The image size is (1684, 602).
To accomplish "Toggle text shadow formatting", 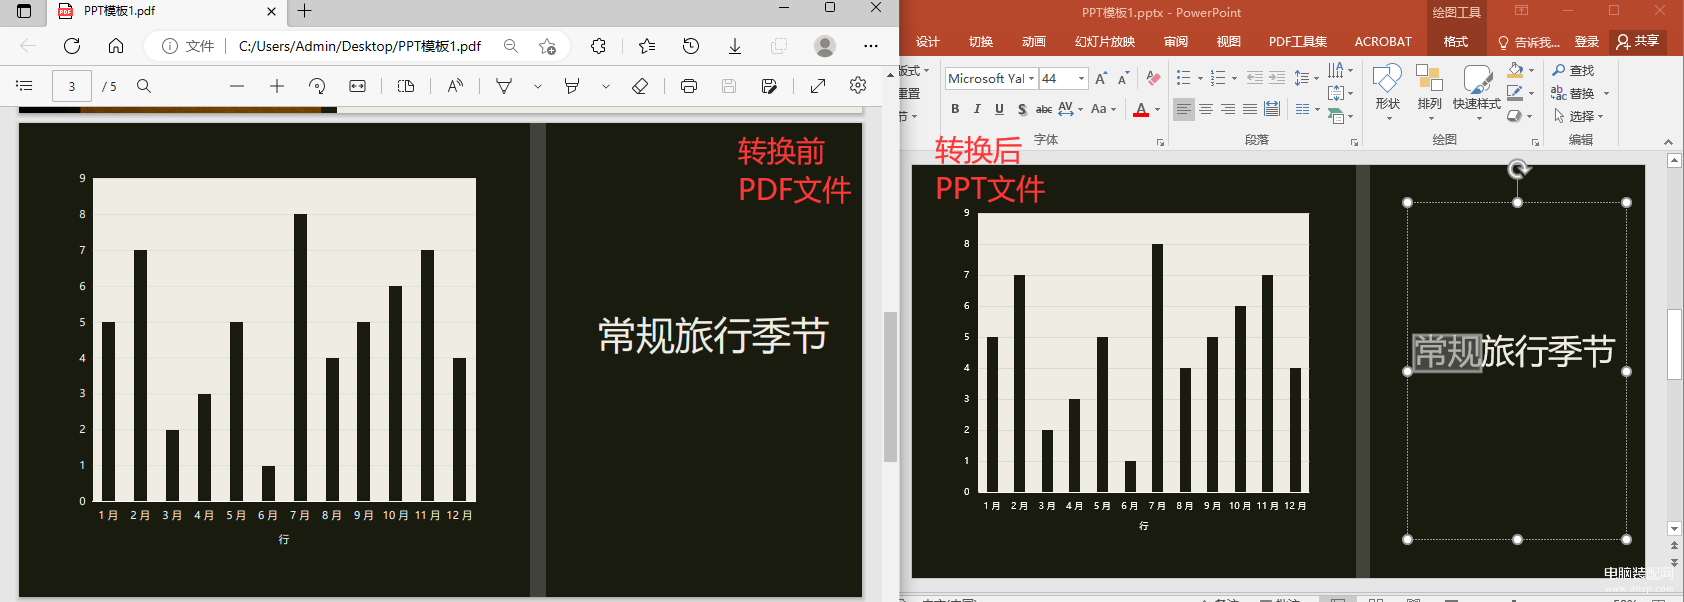I will [x=1021, y=109].
